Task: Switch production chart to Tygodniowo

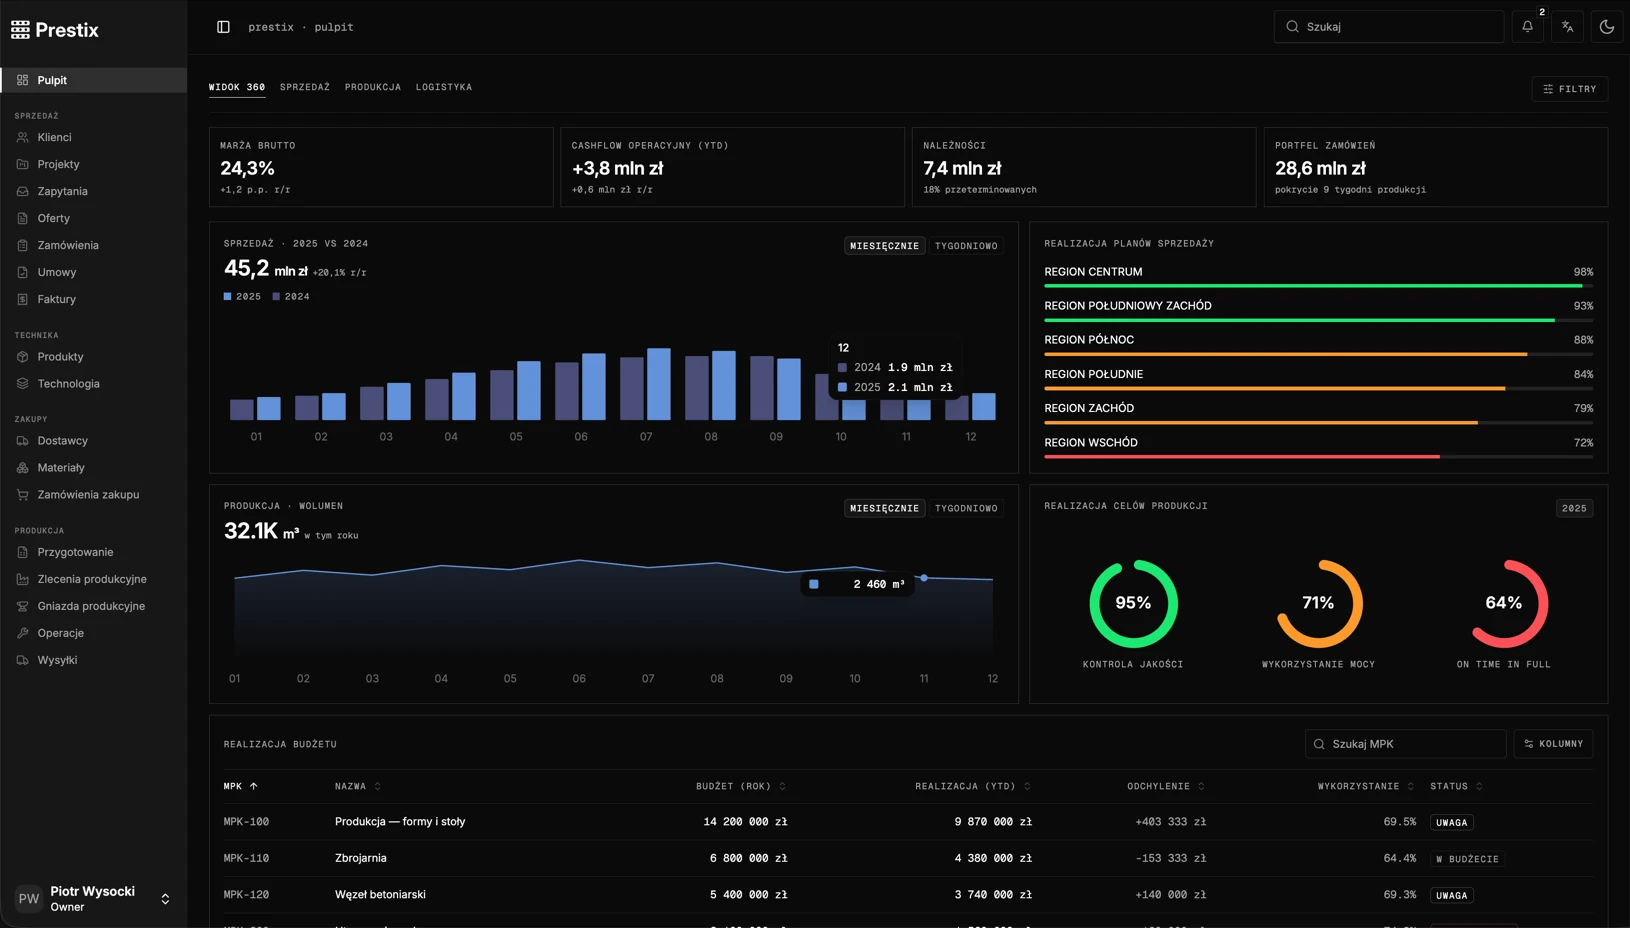Action: (x=966, y=508)
